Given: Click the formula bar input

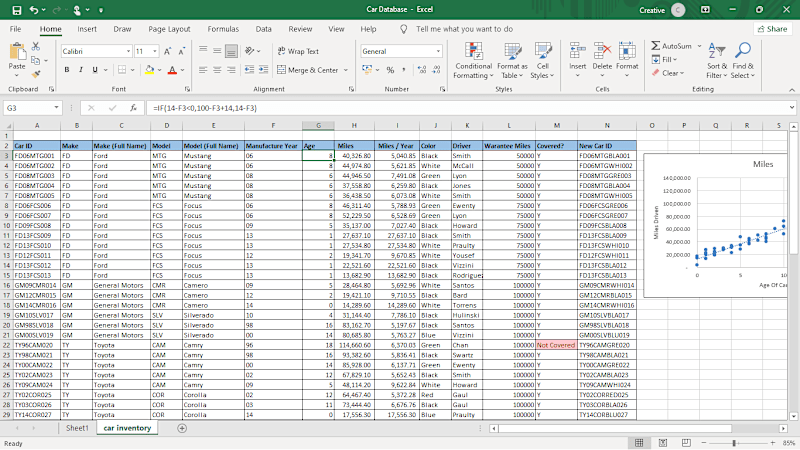Looking at the screenshot, I should pos(467,108).
